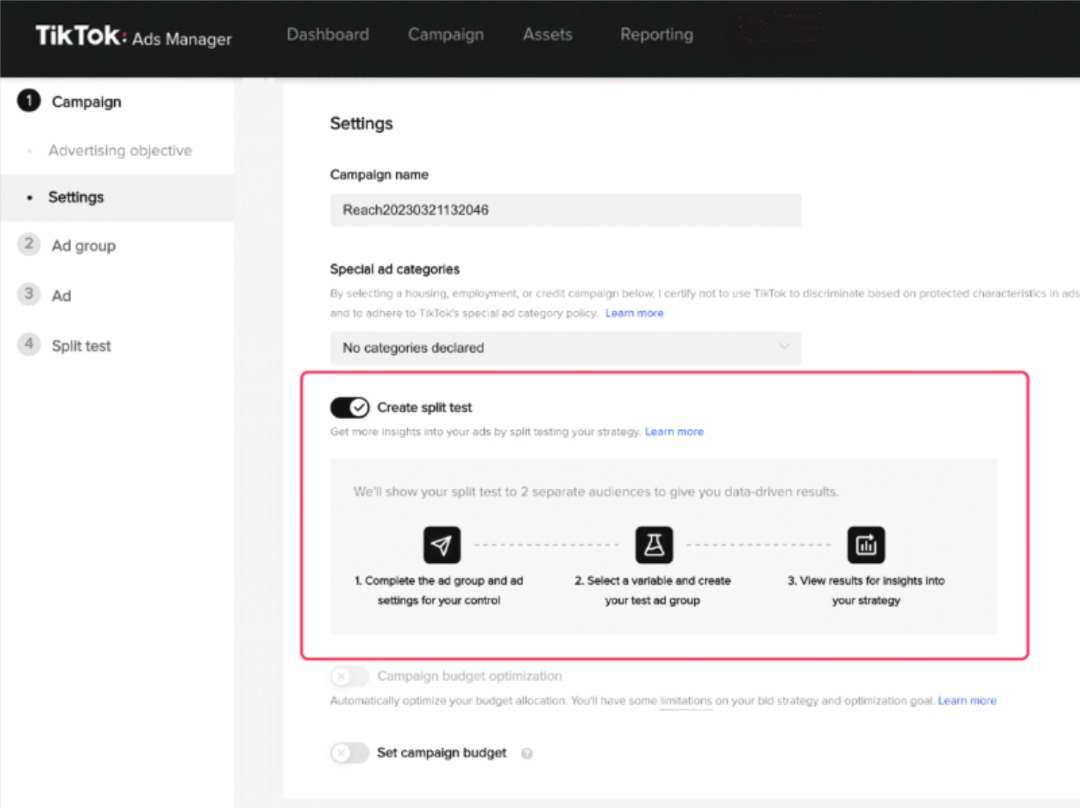Viewport: 1080px width, 808px height.
Task: Click the flask test variable icon
Action: click(654, 545)
